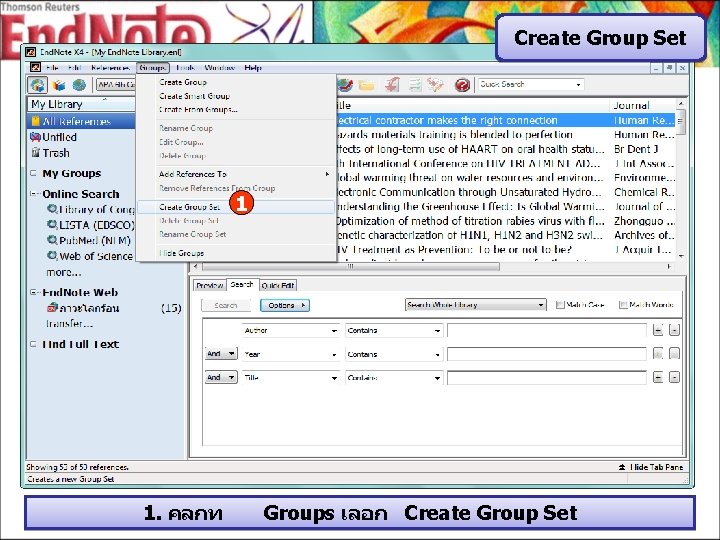Open the Contains dropdown in Author row
The width and height of the screenshot is (720, 540).
point(394,331)
